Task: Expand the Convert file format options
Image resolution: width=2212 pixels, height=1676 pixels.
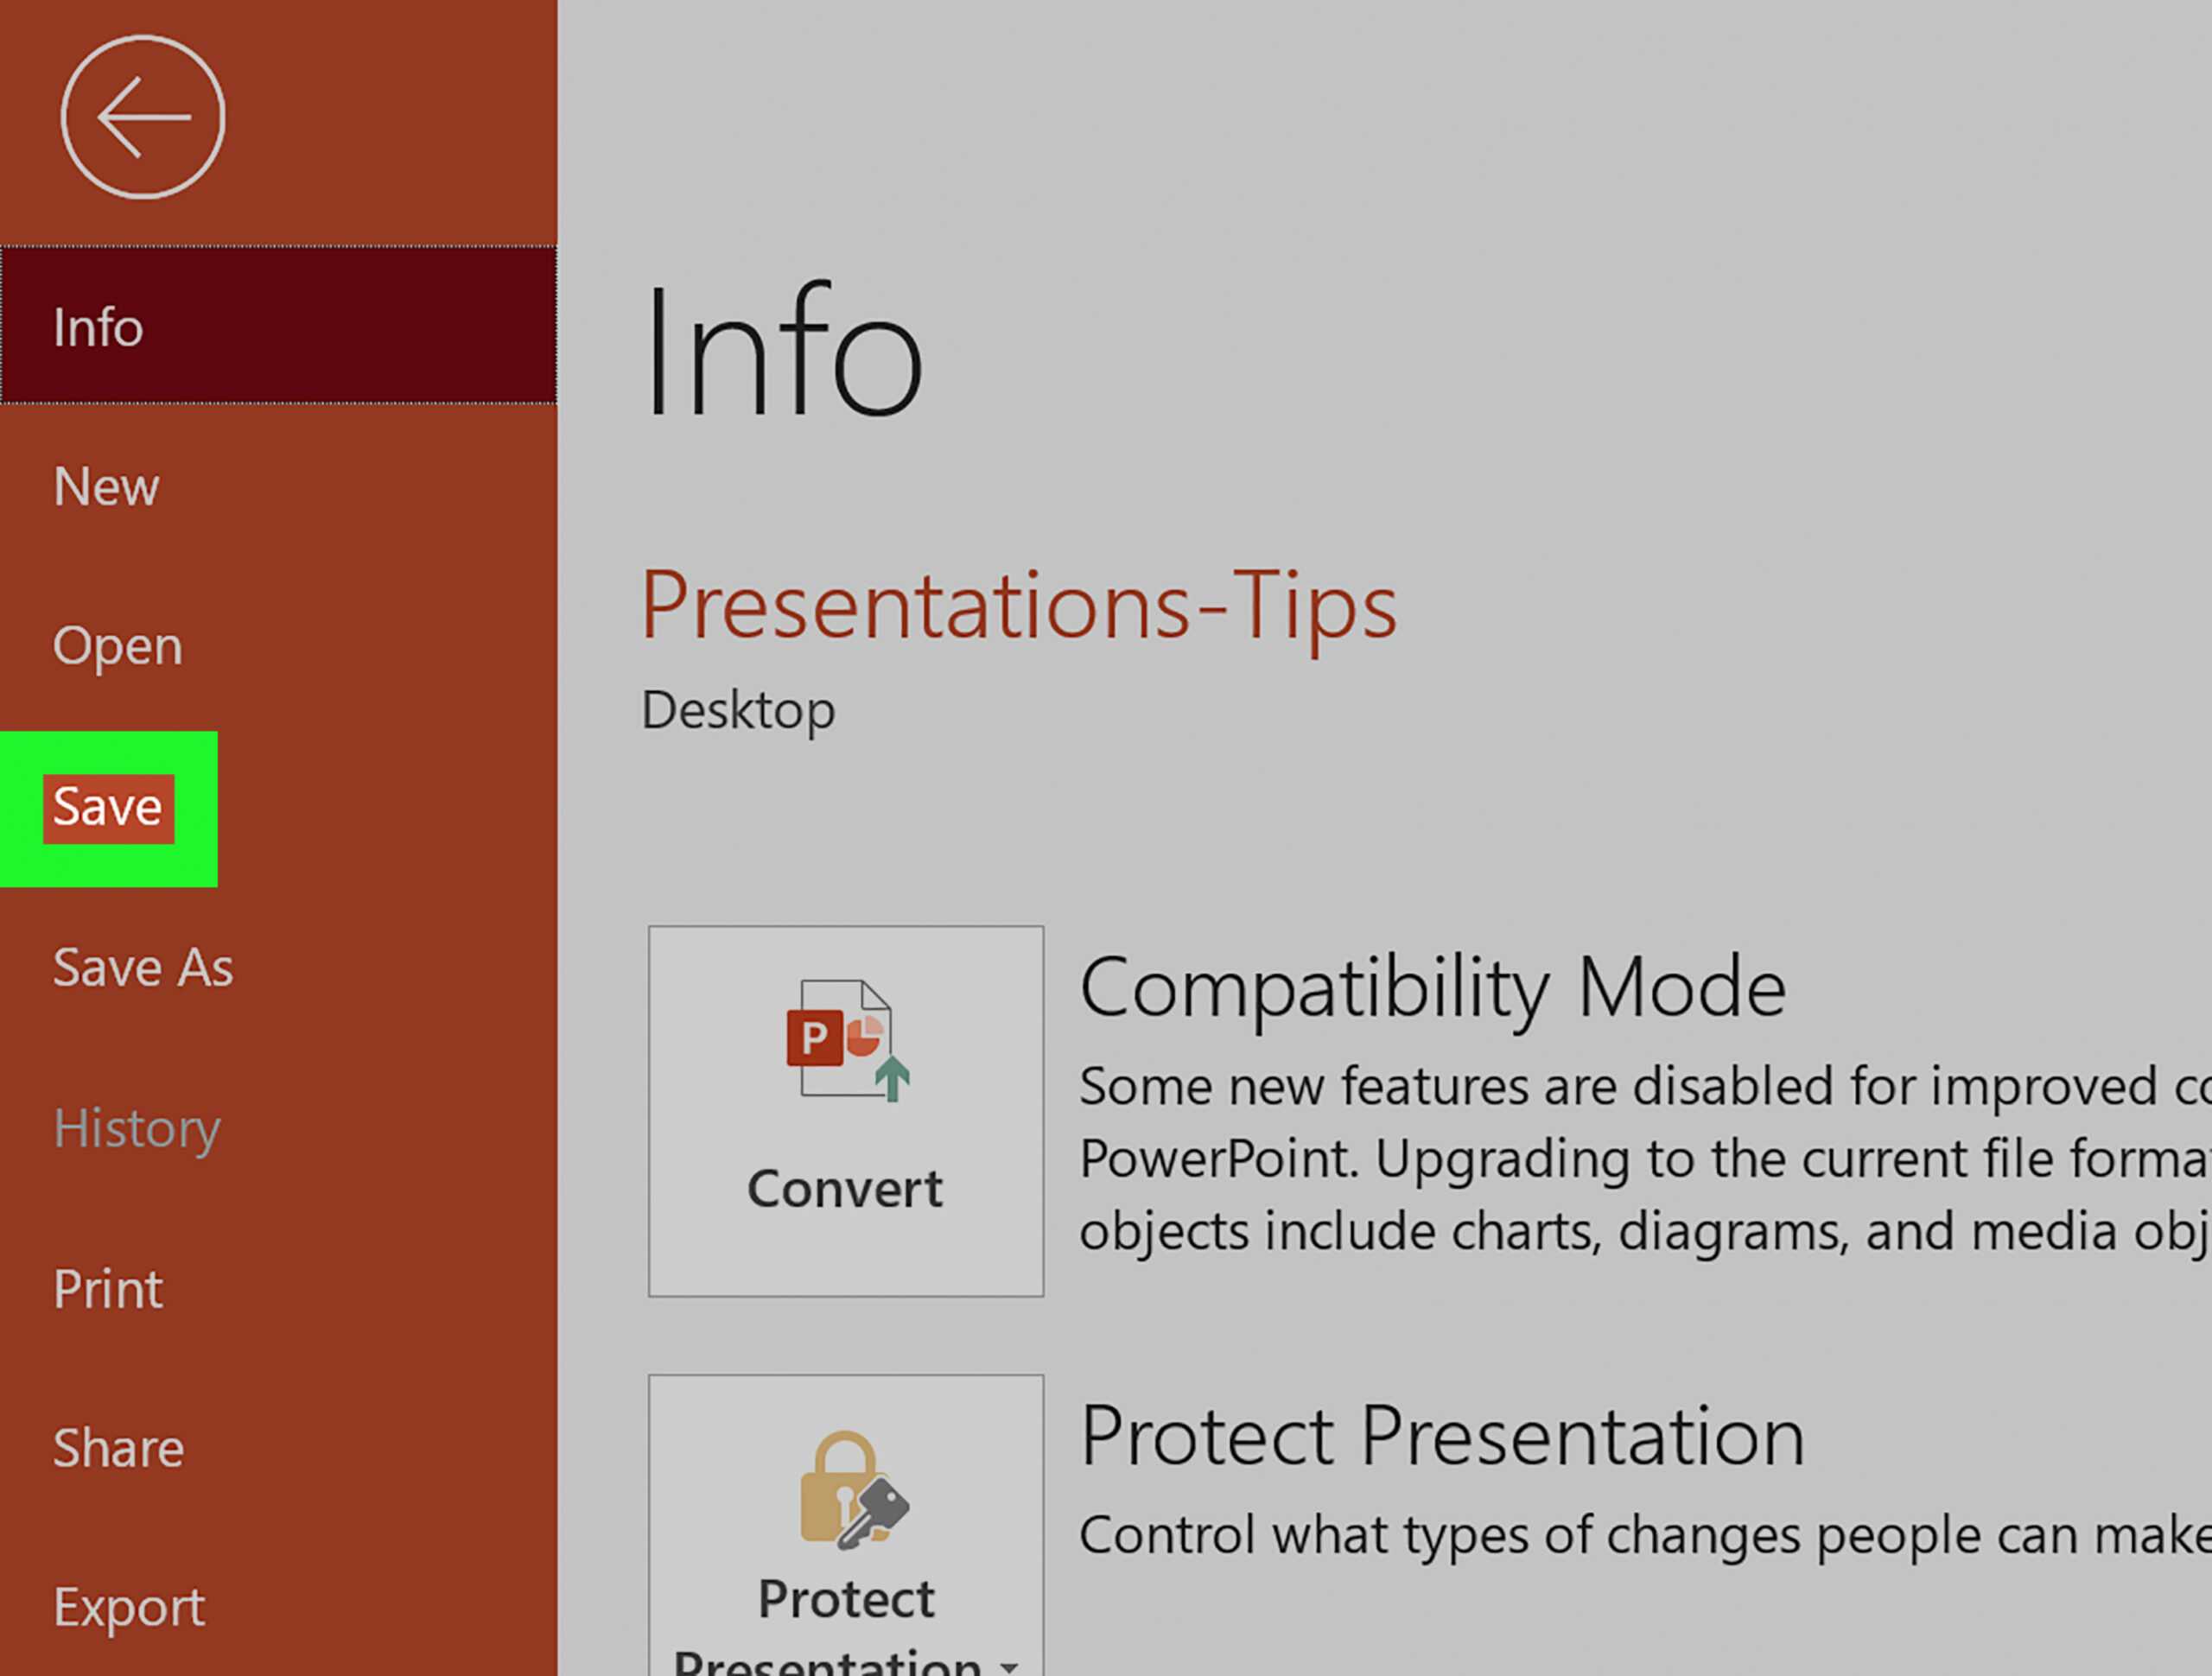Action: click(x=843, y=1111)
